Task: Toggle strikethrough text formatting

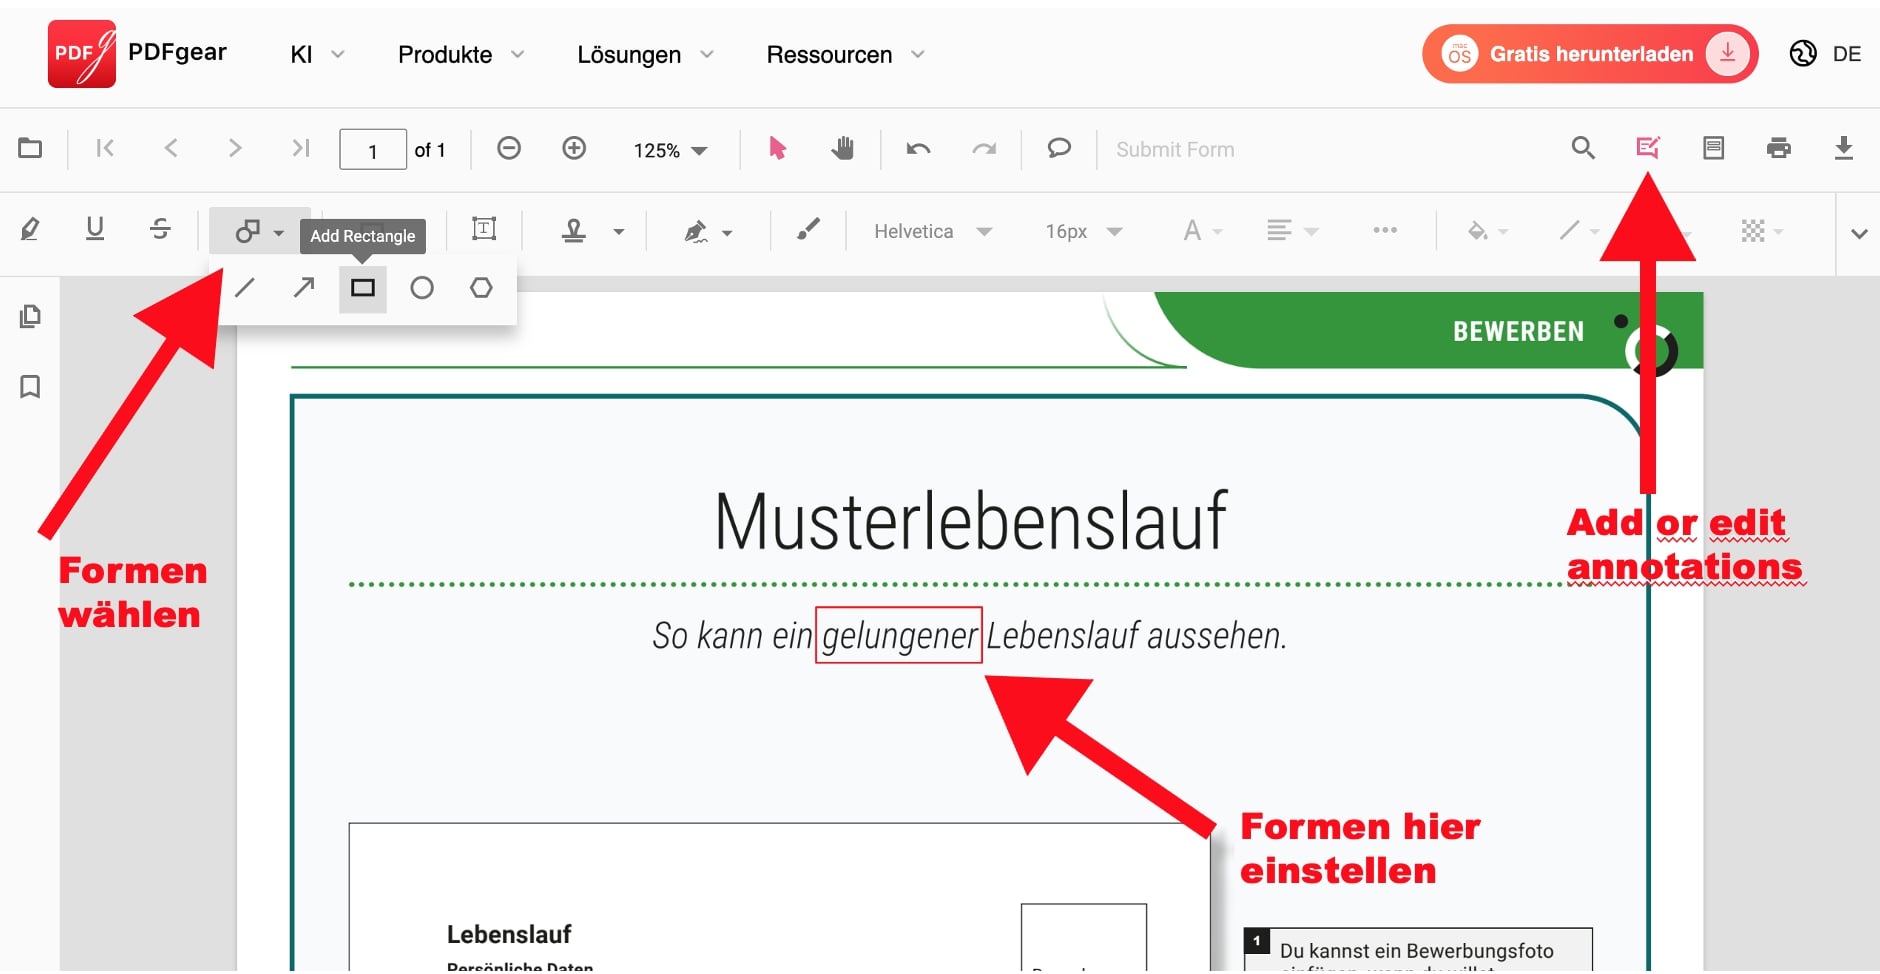Action: tap(160, 230)
